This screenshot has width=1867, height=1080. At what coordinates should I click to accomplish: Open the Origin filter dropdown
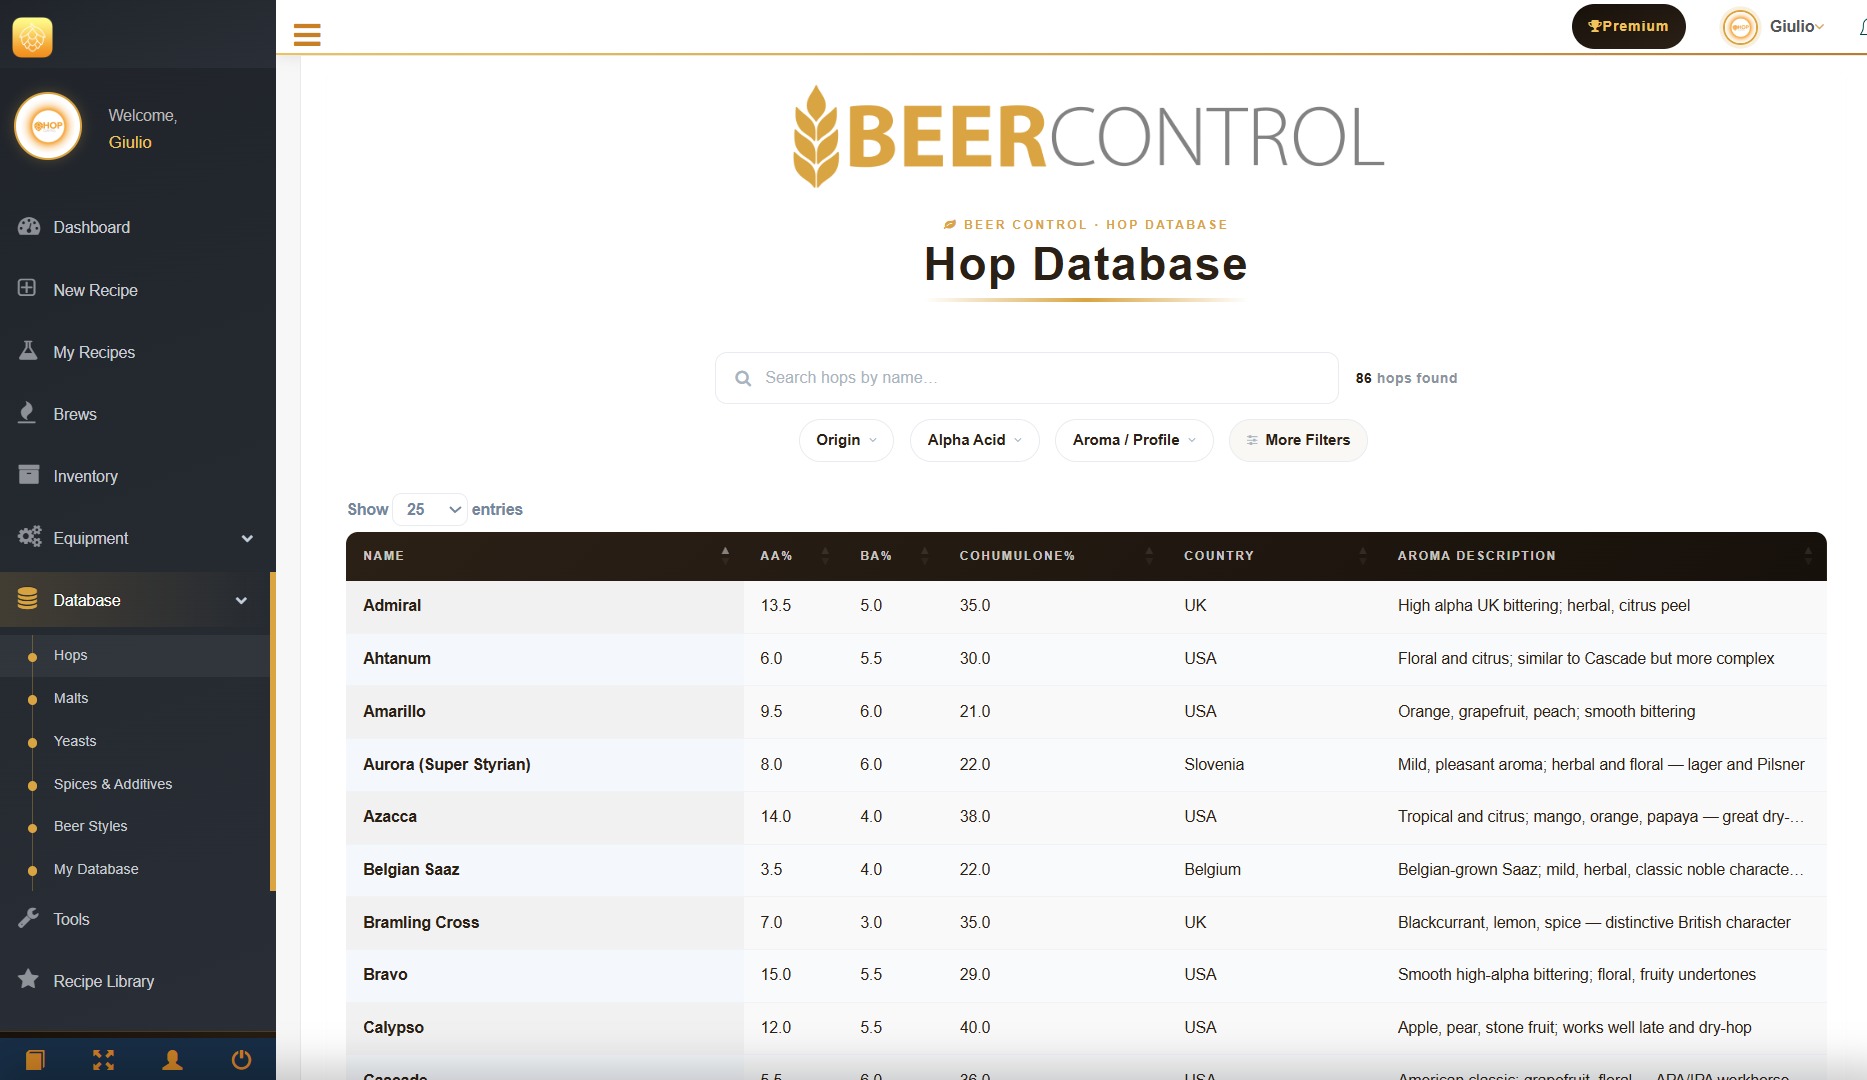(x=846, y=440)
